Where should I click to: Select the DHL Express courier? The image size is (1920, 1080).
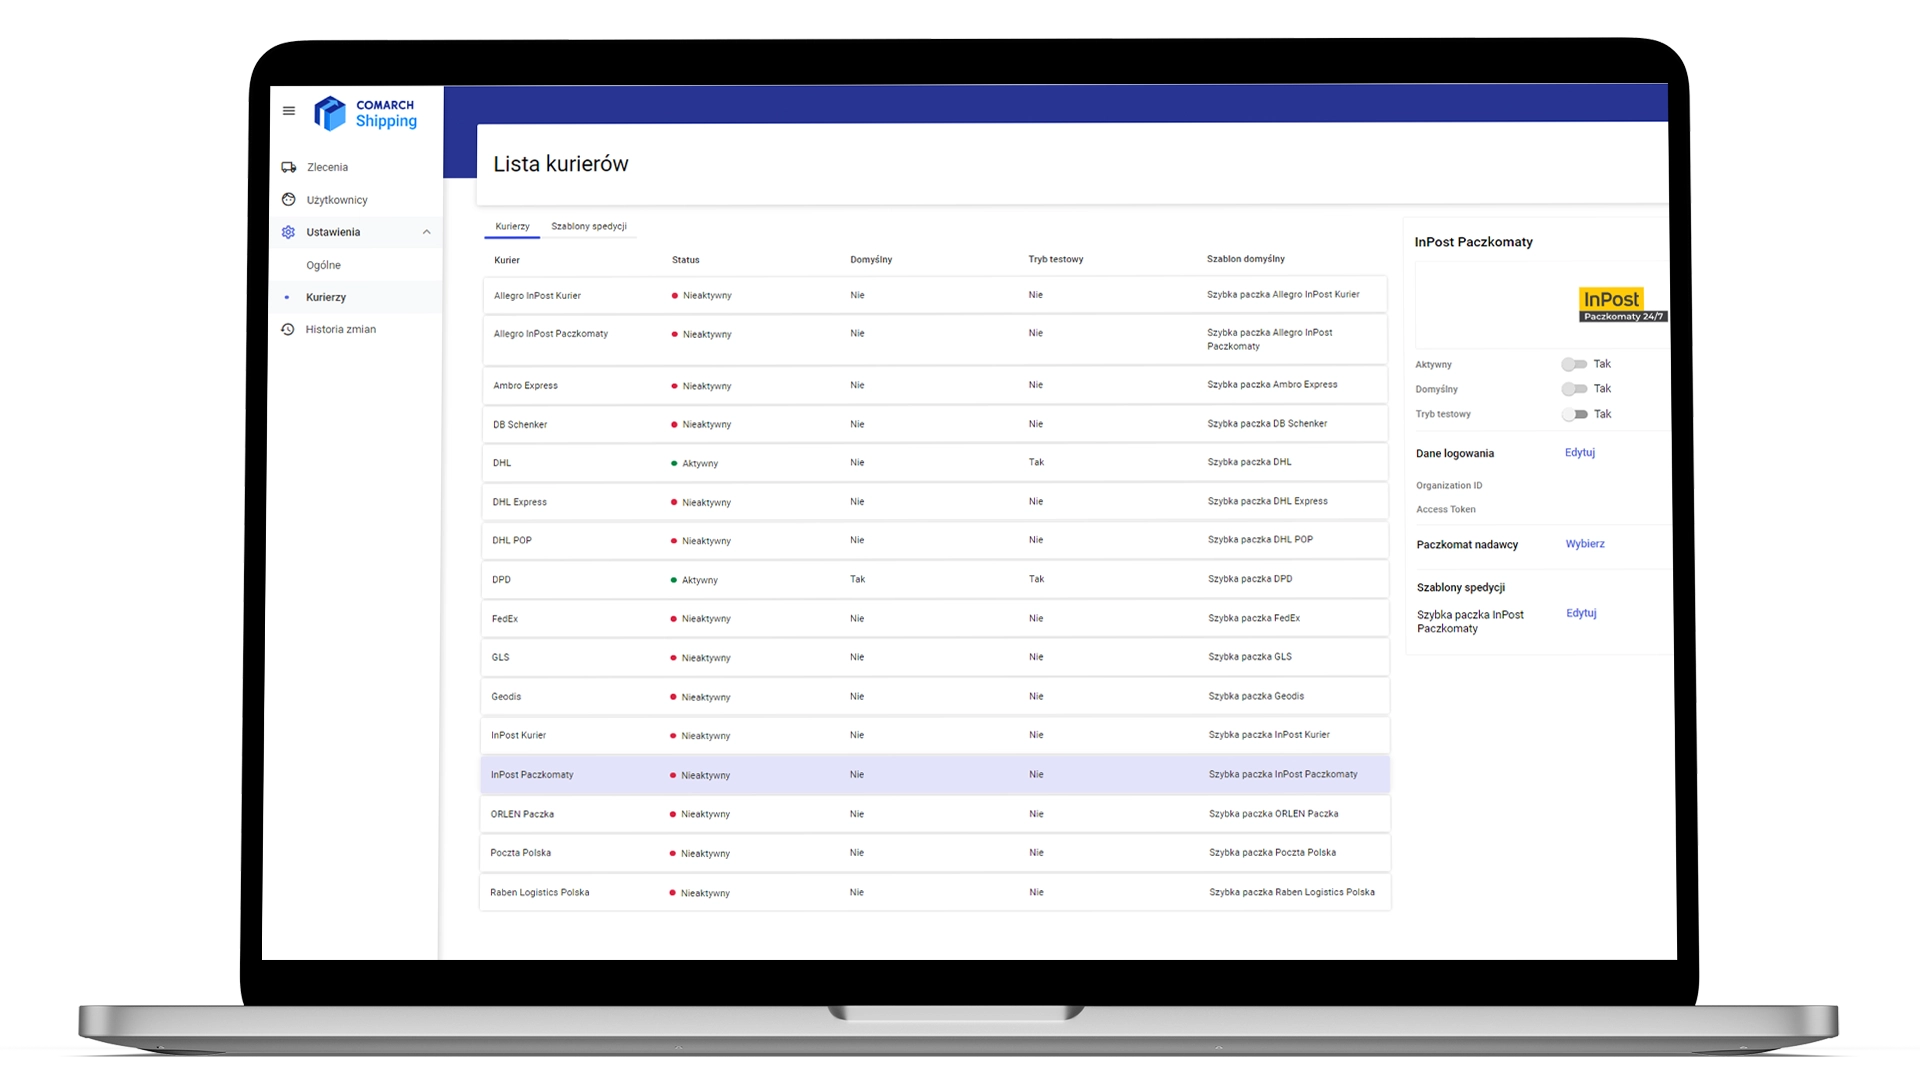click(935, 502)
